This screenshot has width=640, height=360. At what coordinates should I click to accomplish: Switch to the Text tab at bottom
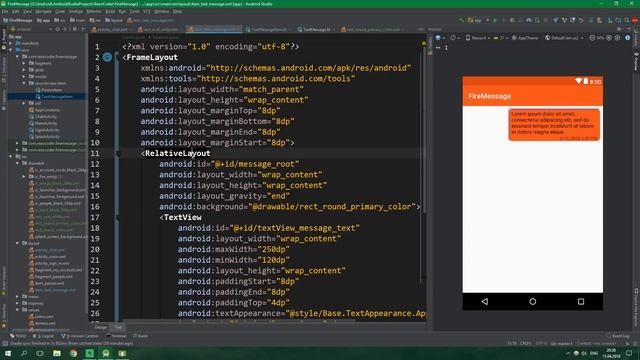(118, 327)
